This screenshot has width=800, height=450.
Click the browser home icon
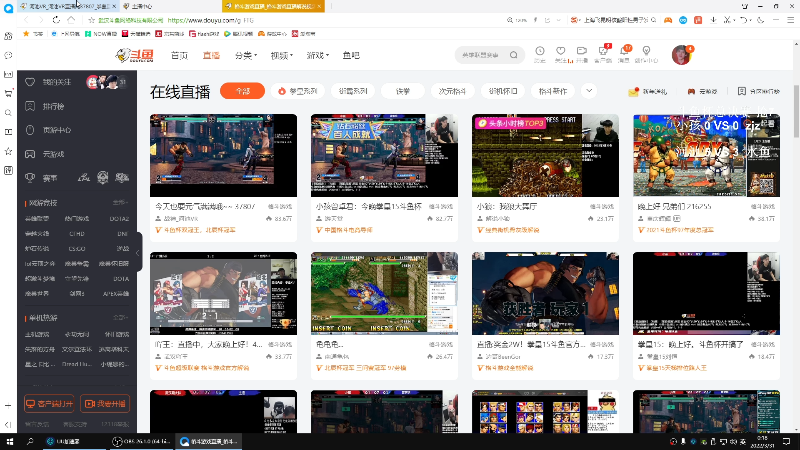coord(71,20)
